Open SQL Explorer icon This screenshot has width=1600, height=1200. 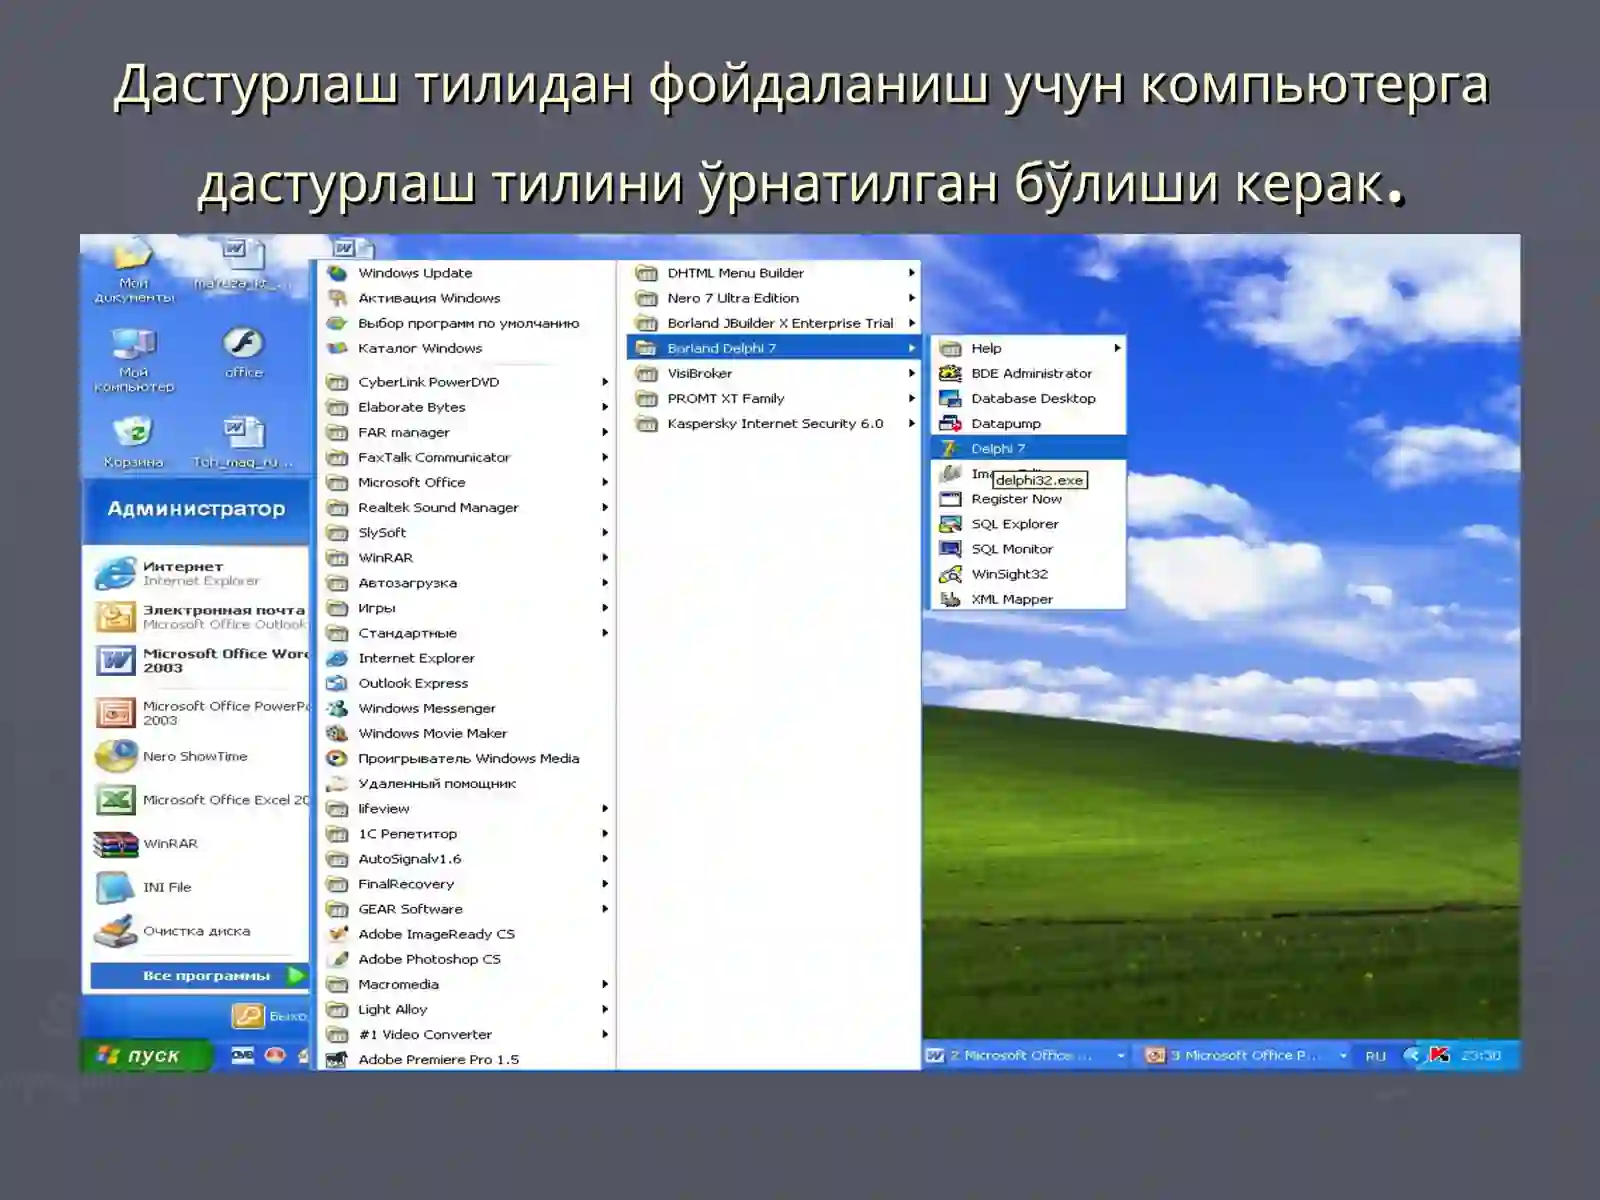pyautogui.click(x=950, y=524)
